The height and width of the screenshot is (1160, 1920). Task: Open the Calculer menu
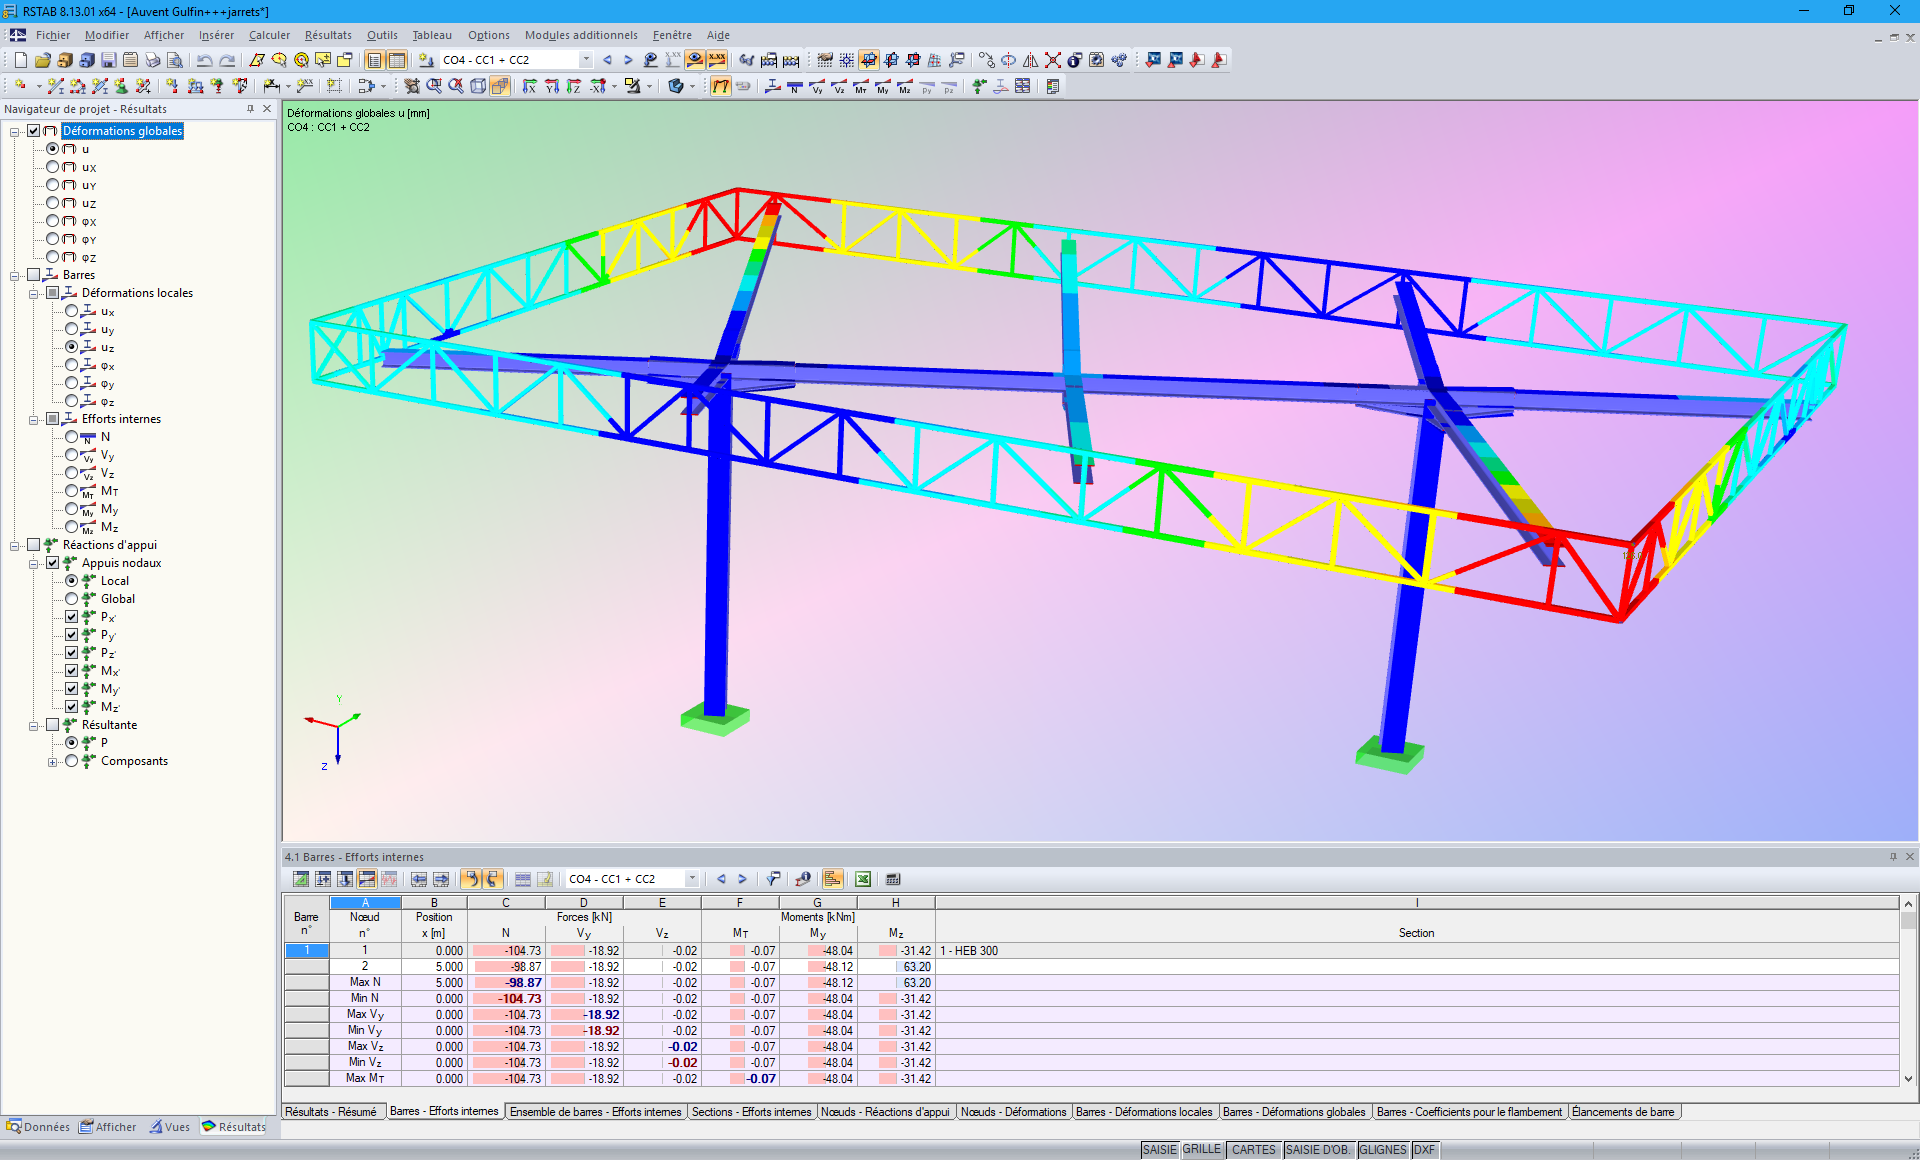pos(269,35)
